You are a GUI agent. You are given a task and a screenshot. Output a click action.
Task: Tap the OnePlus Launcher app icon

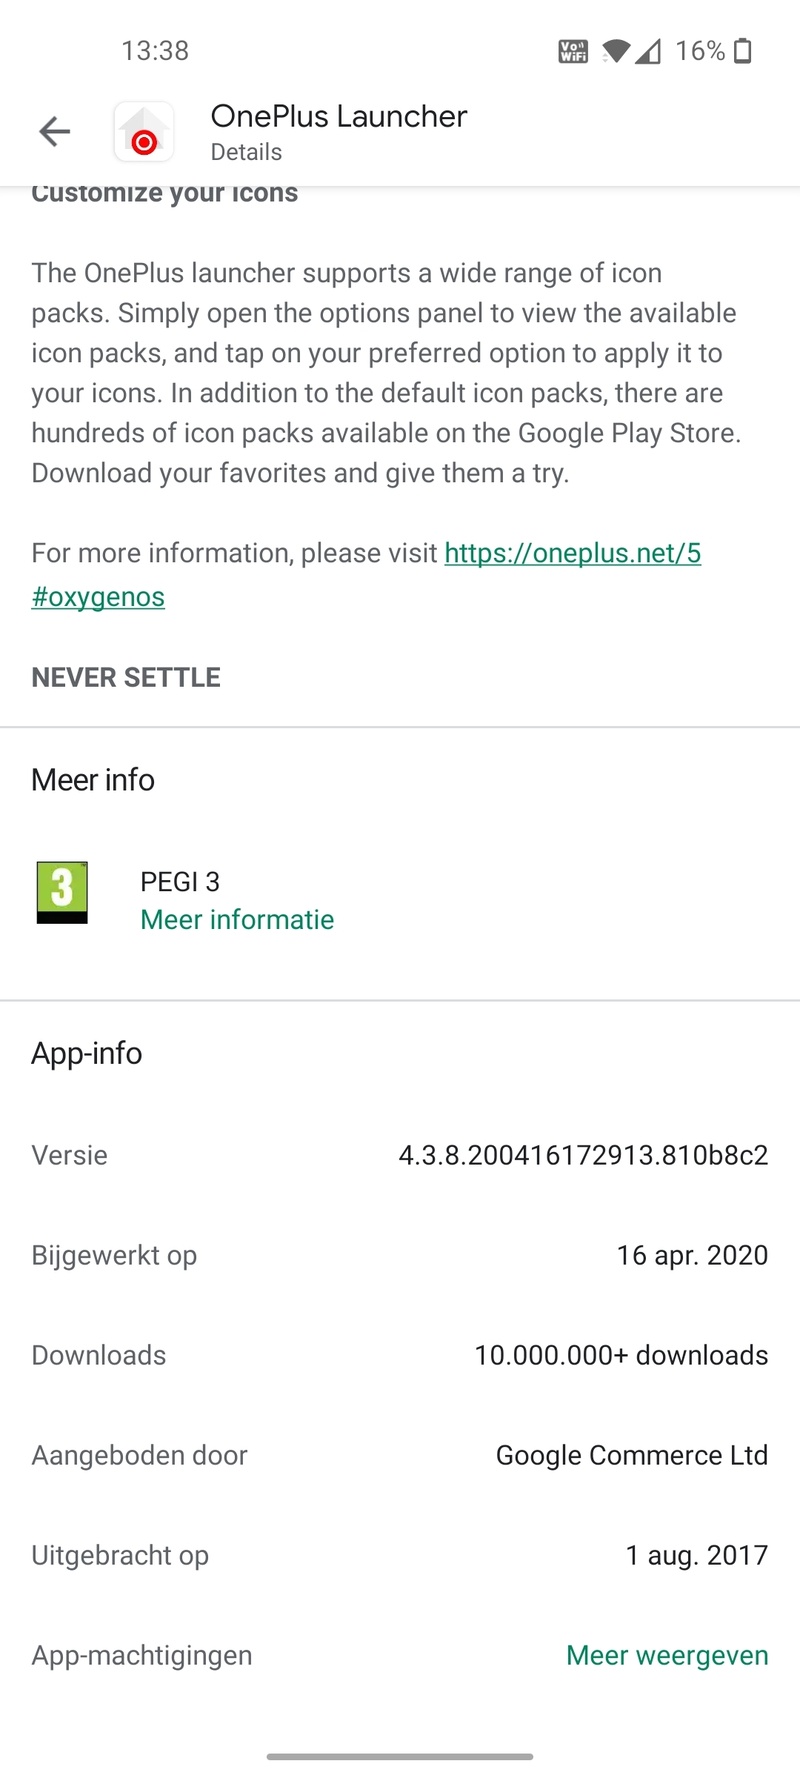(x=144, y=132)
